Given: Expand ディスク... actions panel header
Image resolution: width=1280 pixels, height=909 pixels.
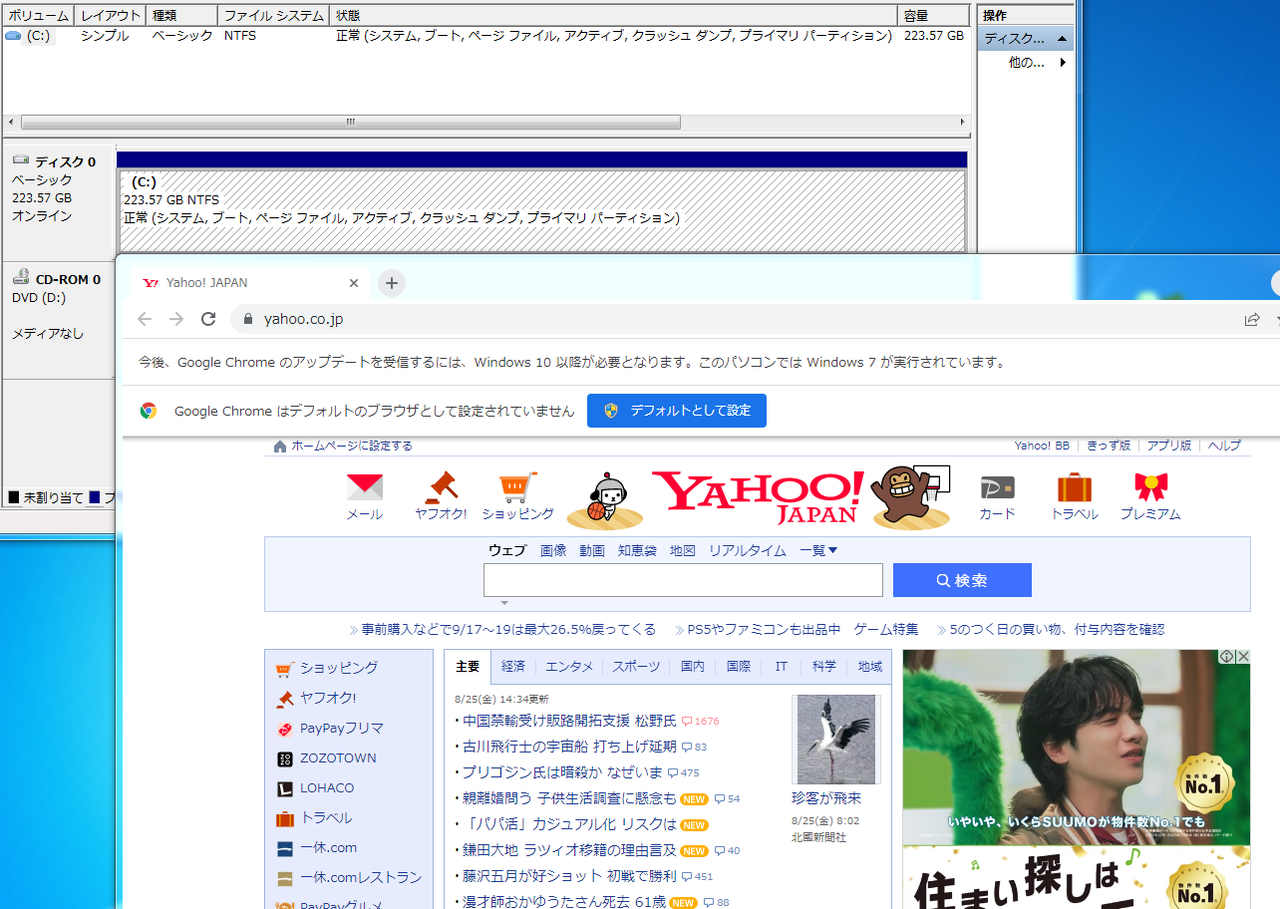Looking at the screenshot, I should point(1027,39).
